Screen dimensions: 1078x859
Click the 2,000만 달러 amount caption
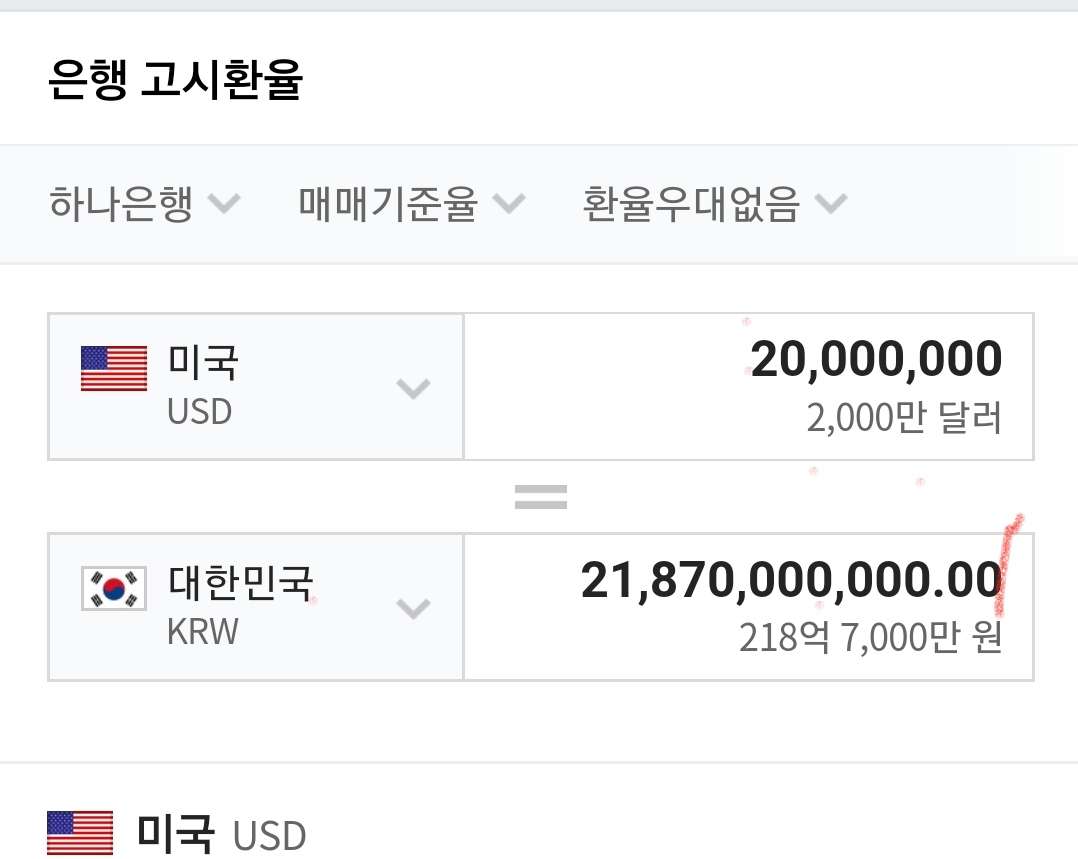coord(904,418)
